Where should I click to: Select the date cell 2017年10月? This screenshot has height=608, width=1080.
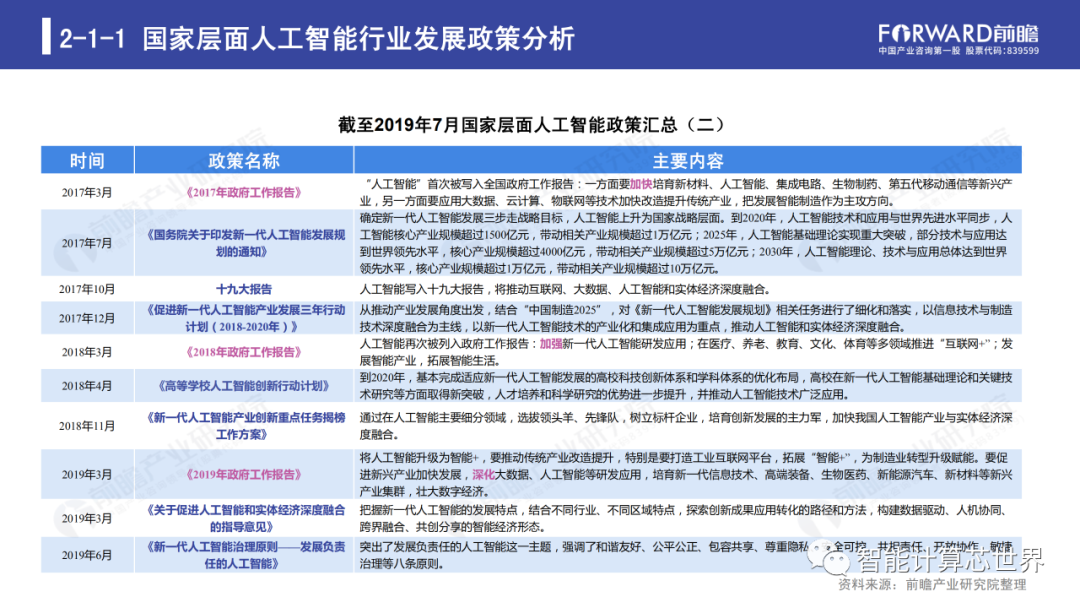[x=87, y=289]
